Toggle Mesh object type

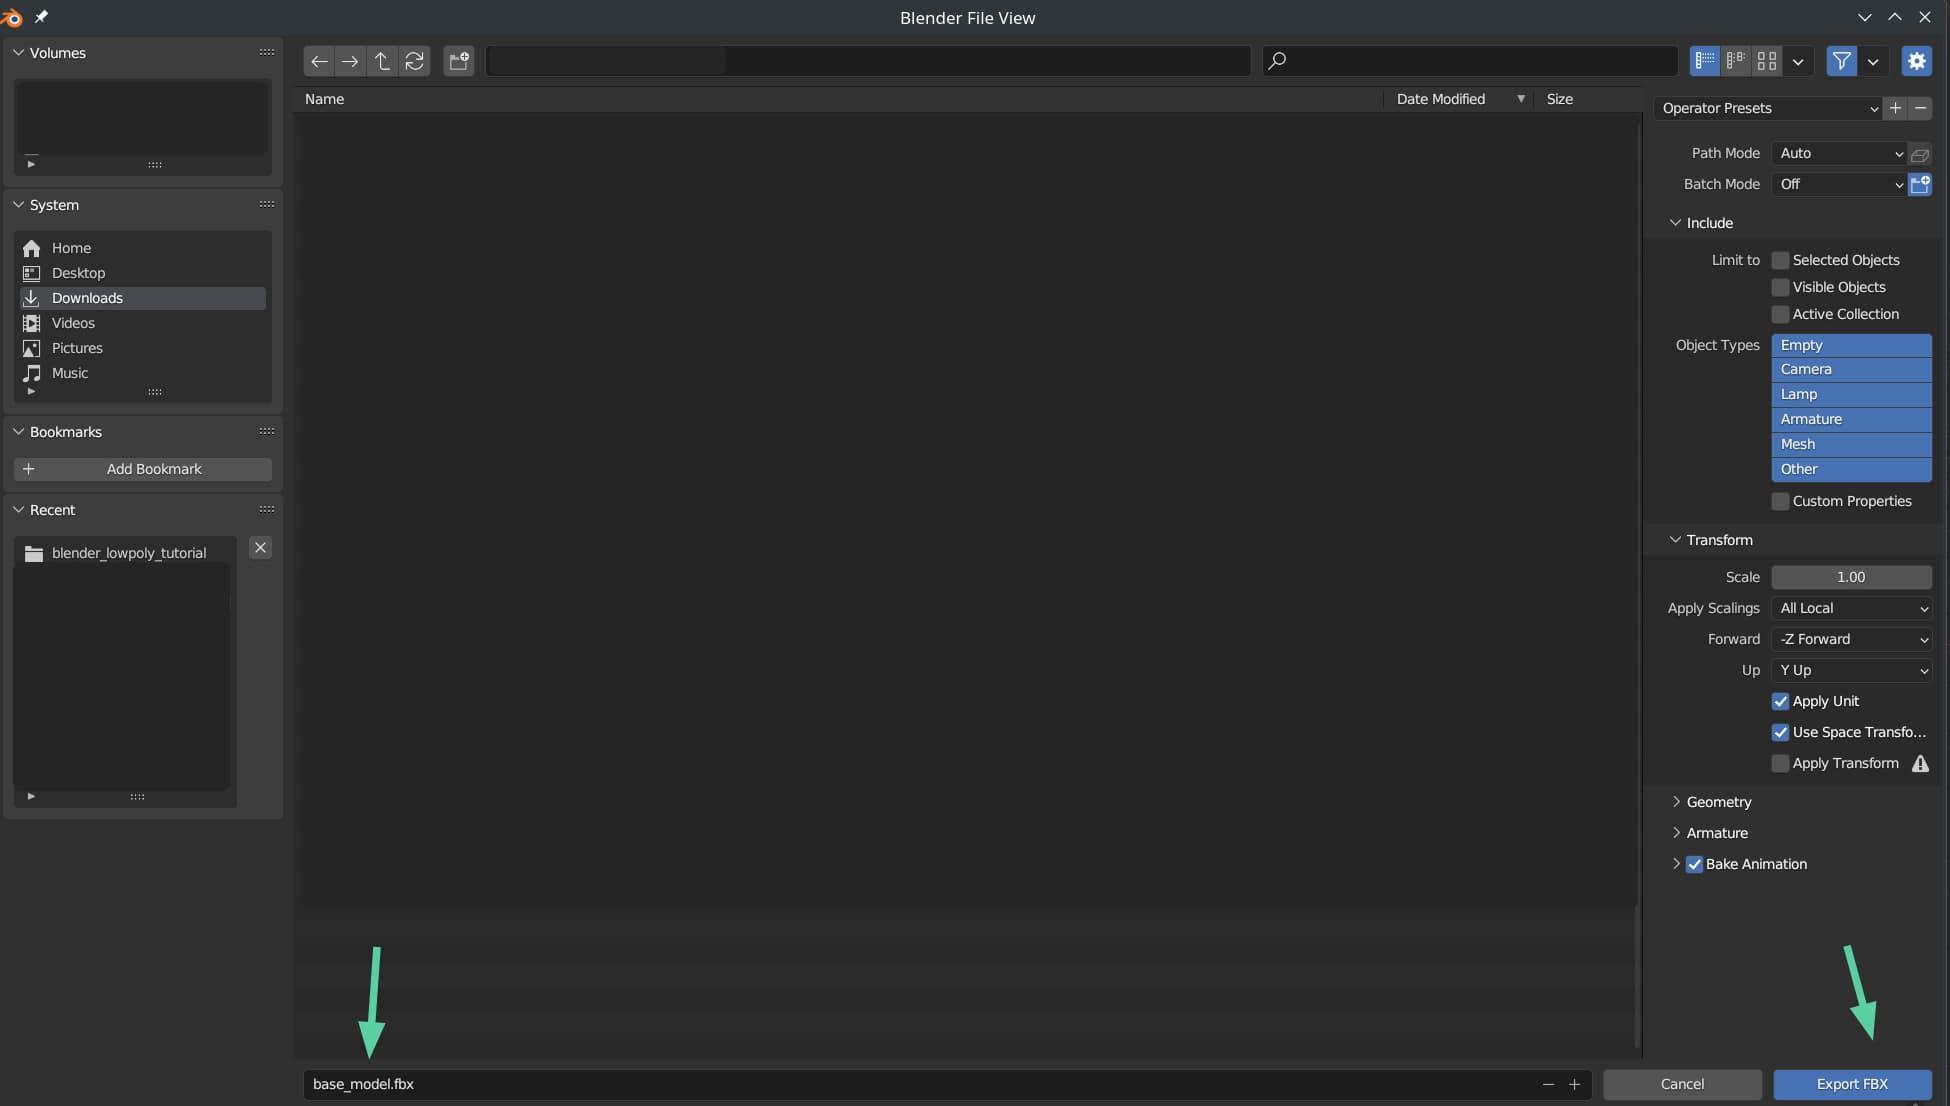click(1851, 444)
